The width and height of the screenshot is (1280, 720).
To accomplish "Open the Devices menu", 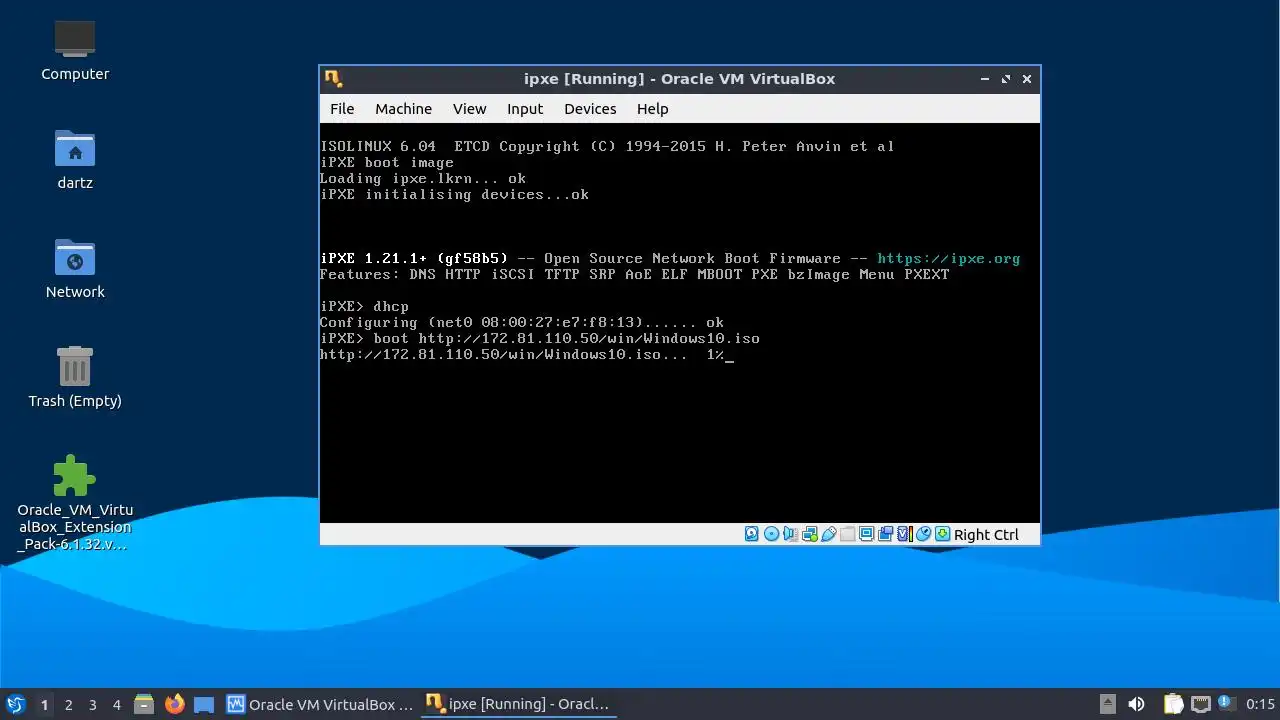I will 590,109.
